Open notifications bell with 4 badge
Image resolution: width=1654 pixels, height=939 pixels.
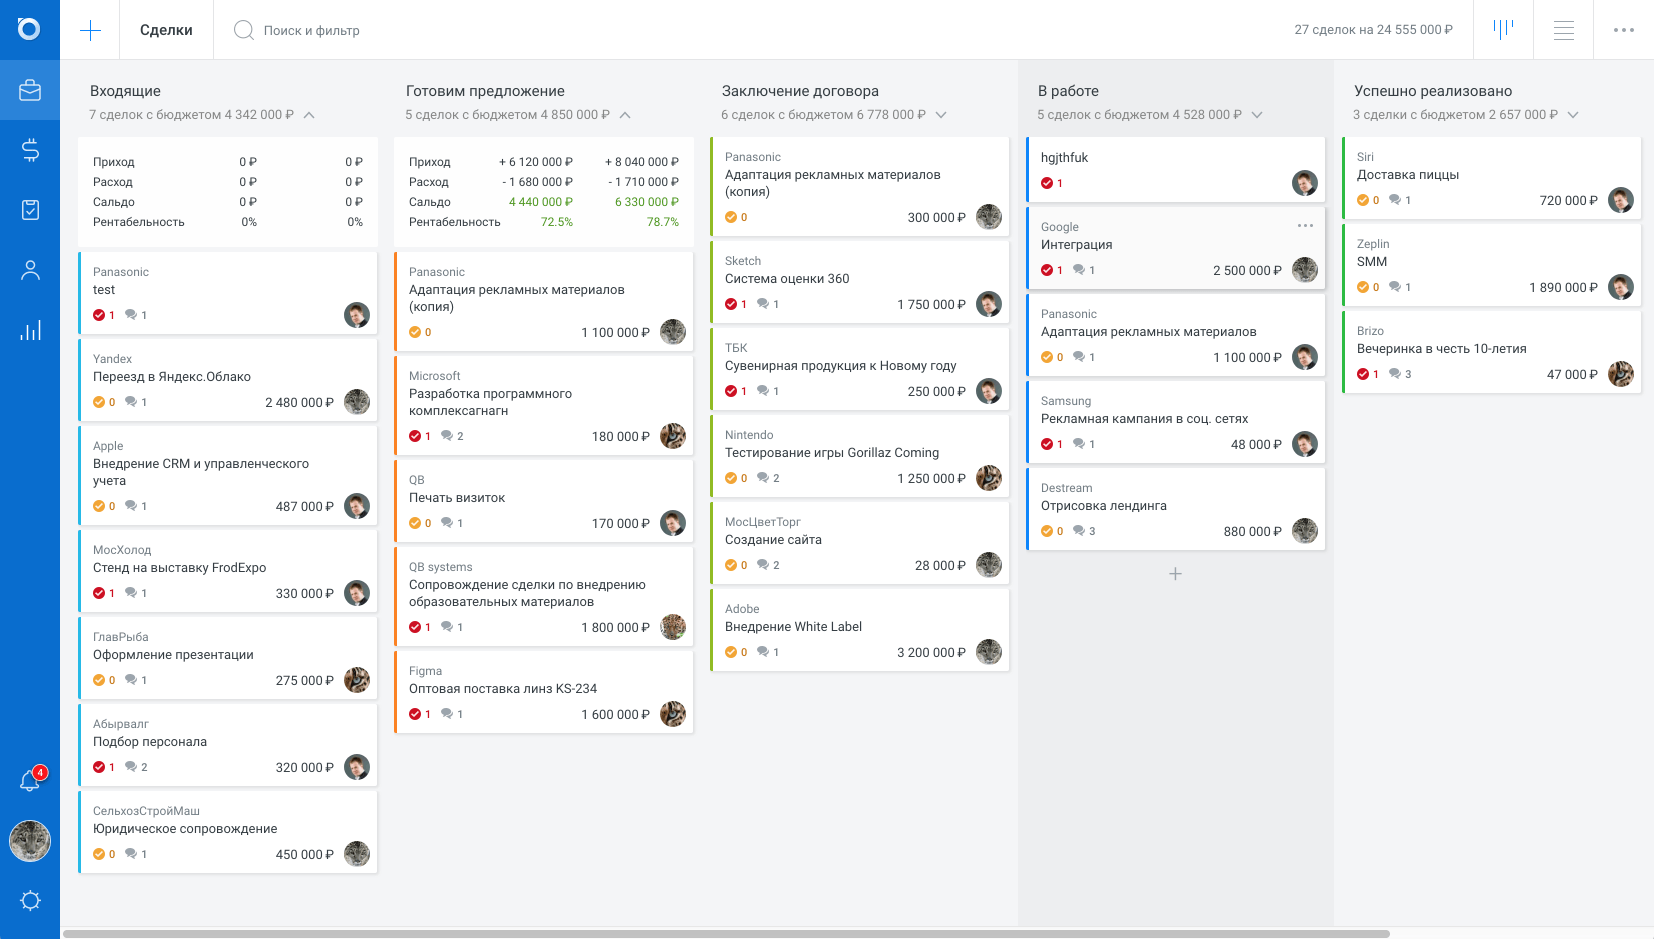tap(30, 781)
